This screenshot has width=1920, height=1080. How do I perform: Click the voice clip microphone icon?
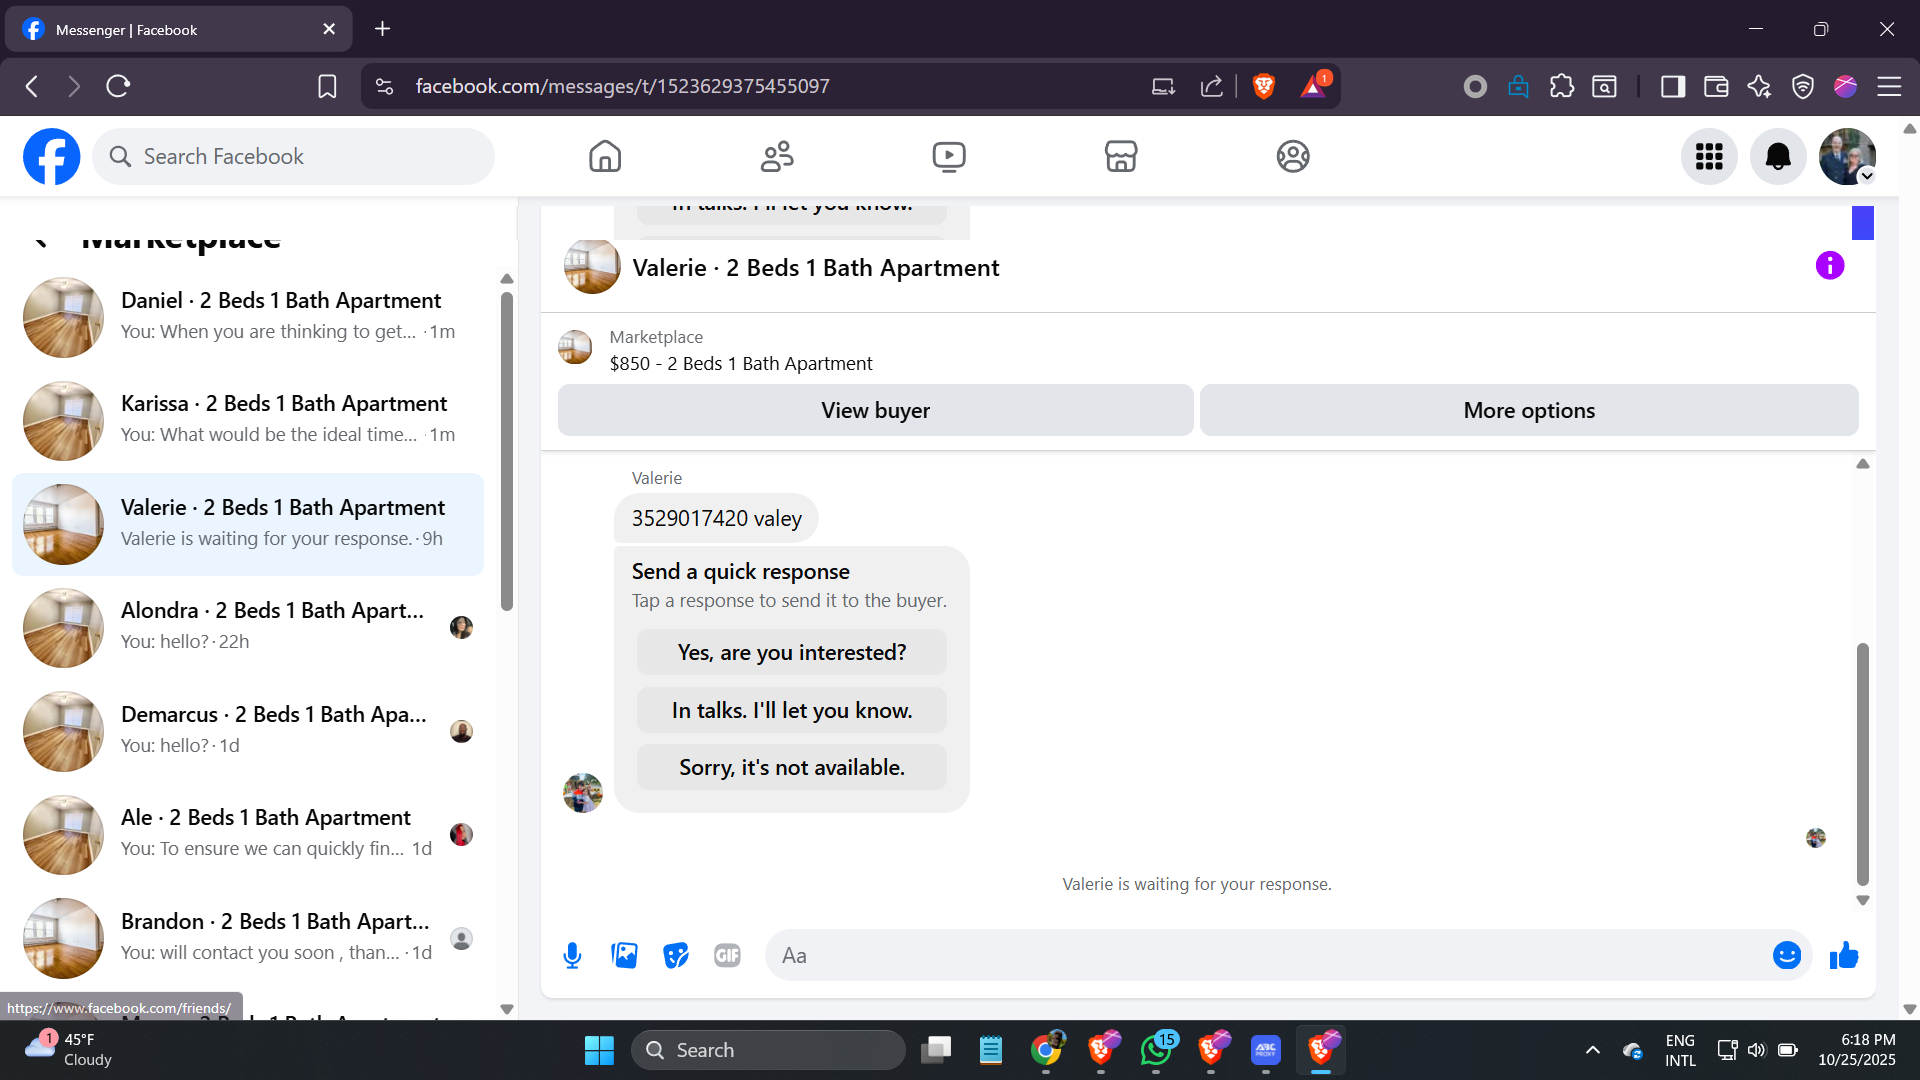[572, 956]
